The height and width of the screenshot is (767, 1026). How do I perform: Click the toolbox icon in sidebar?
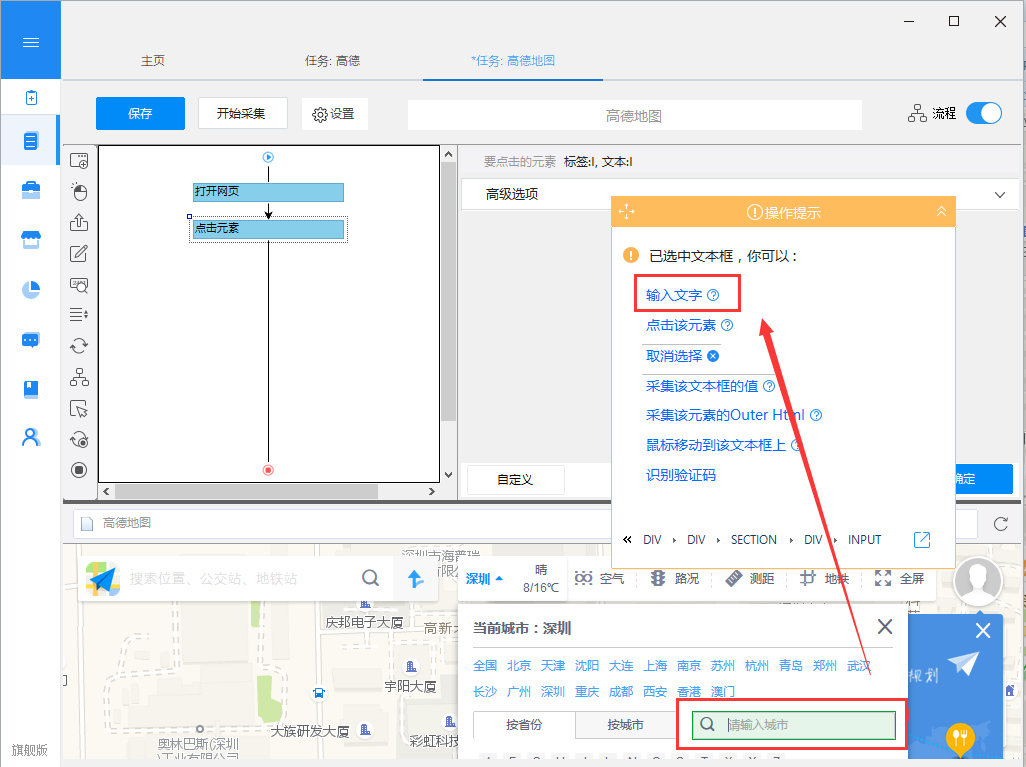31,190
